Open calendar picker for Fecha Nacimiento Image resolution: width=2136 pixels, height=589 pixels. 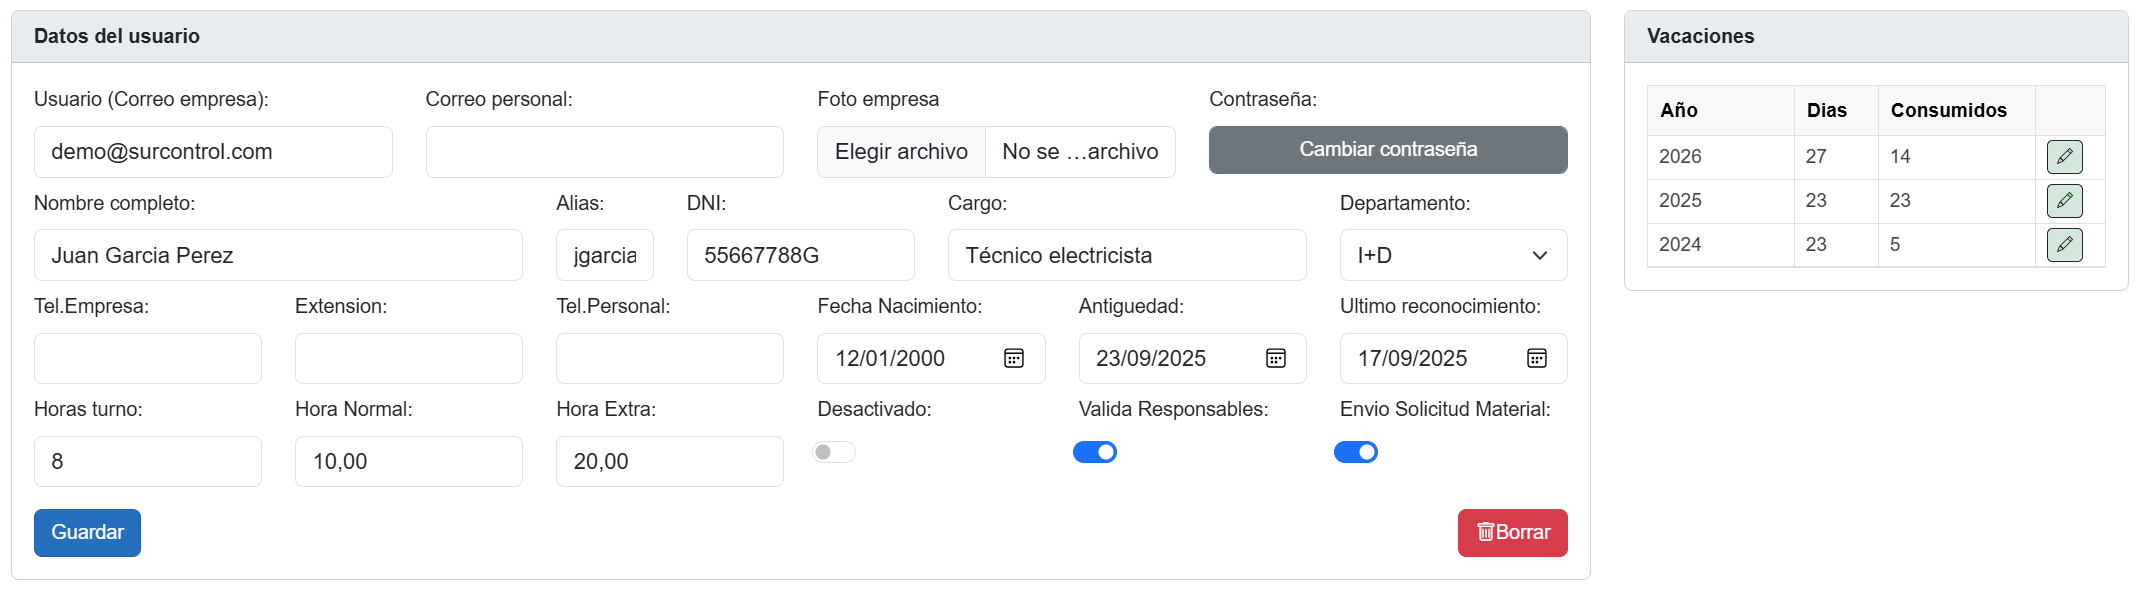[x=1013, y=358]
